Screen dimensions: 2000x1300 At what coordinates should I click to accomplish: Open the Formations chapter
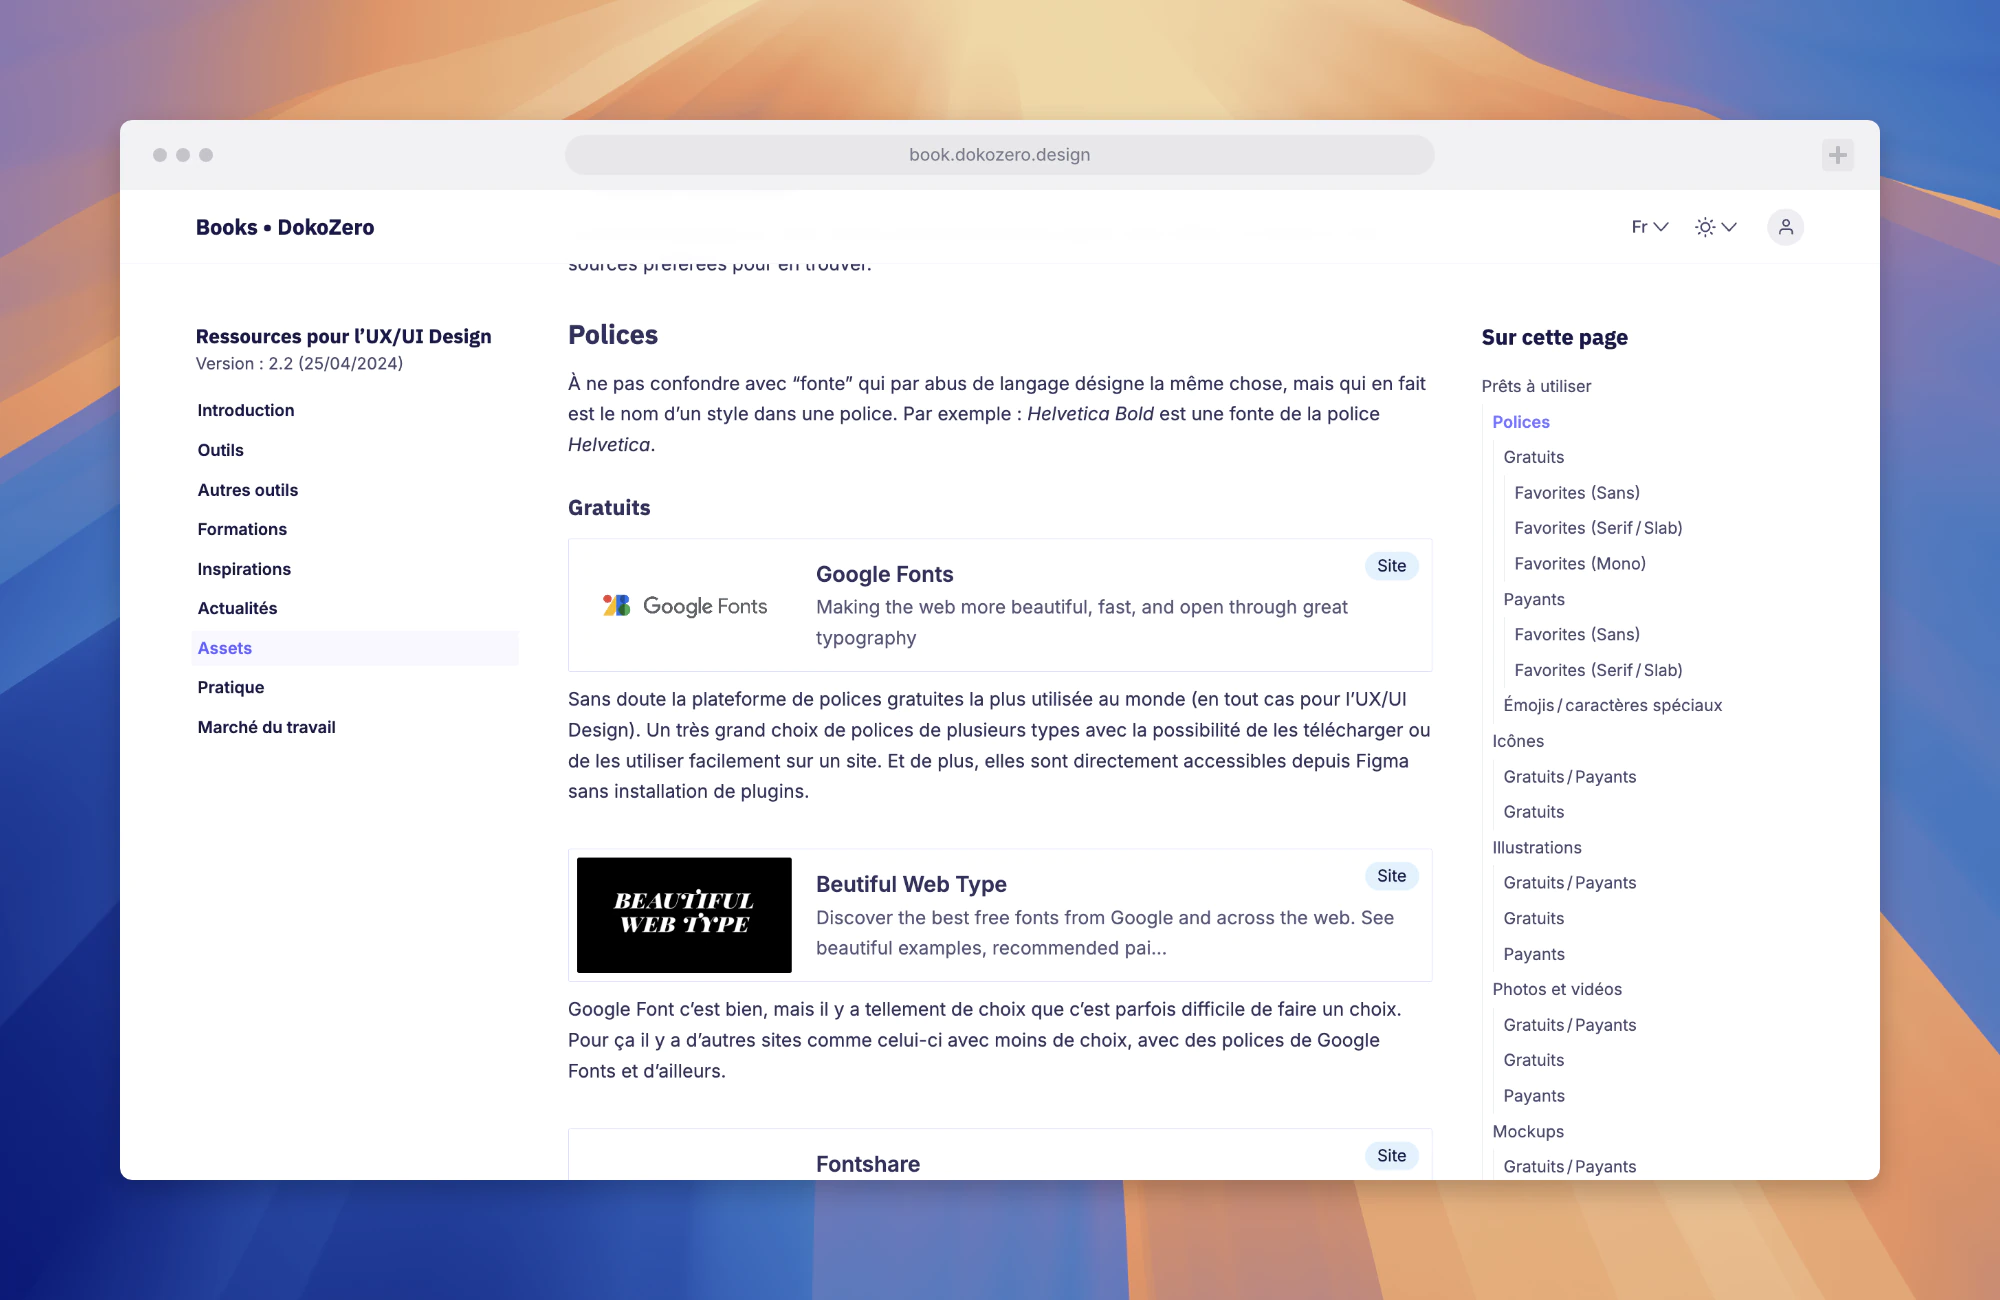(242, 529)
